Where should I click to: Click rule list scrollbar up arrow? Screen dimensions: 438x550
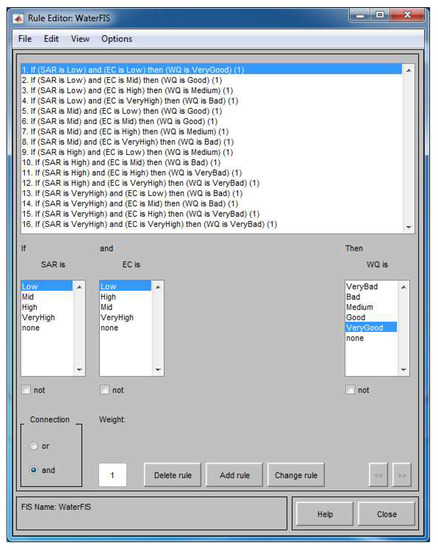(x=409, y=71)
